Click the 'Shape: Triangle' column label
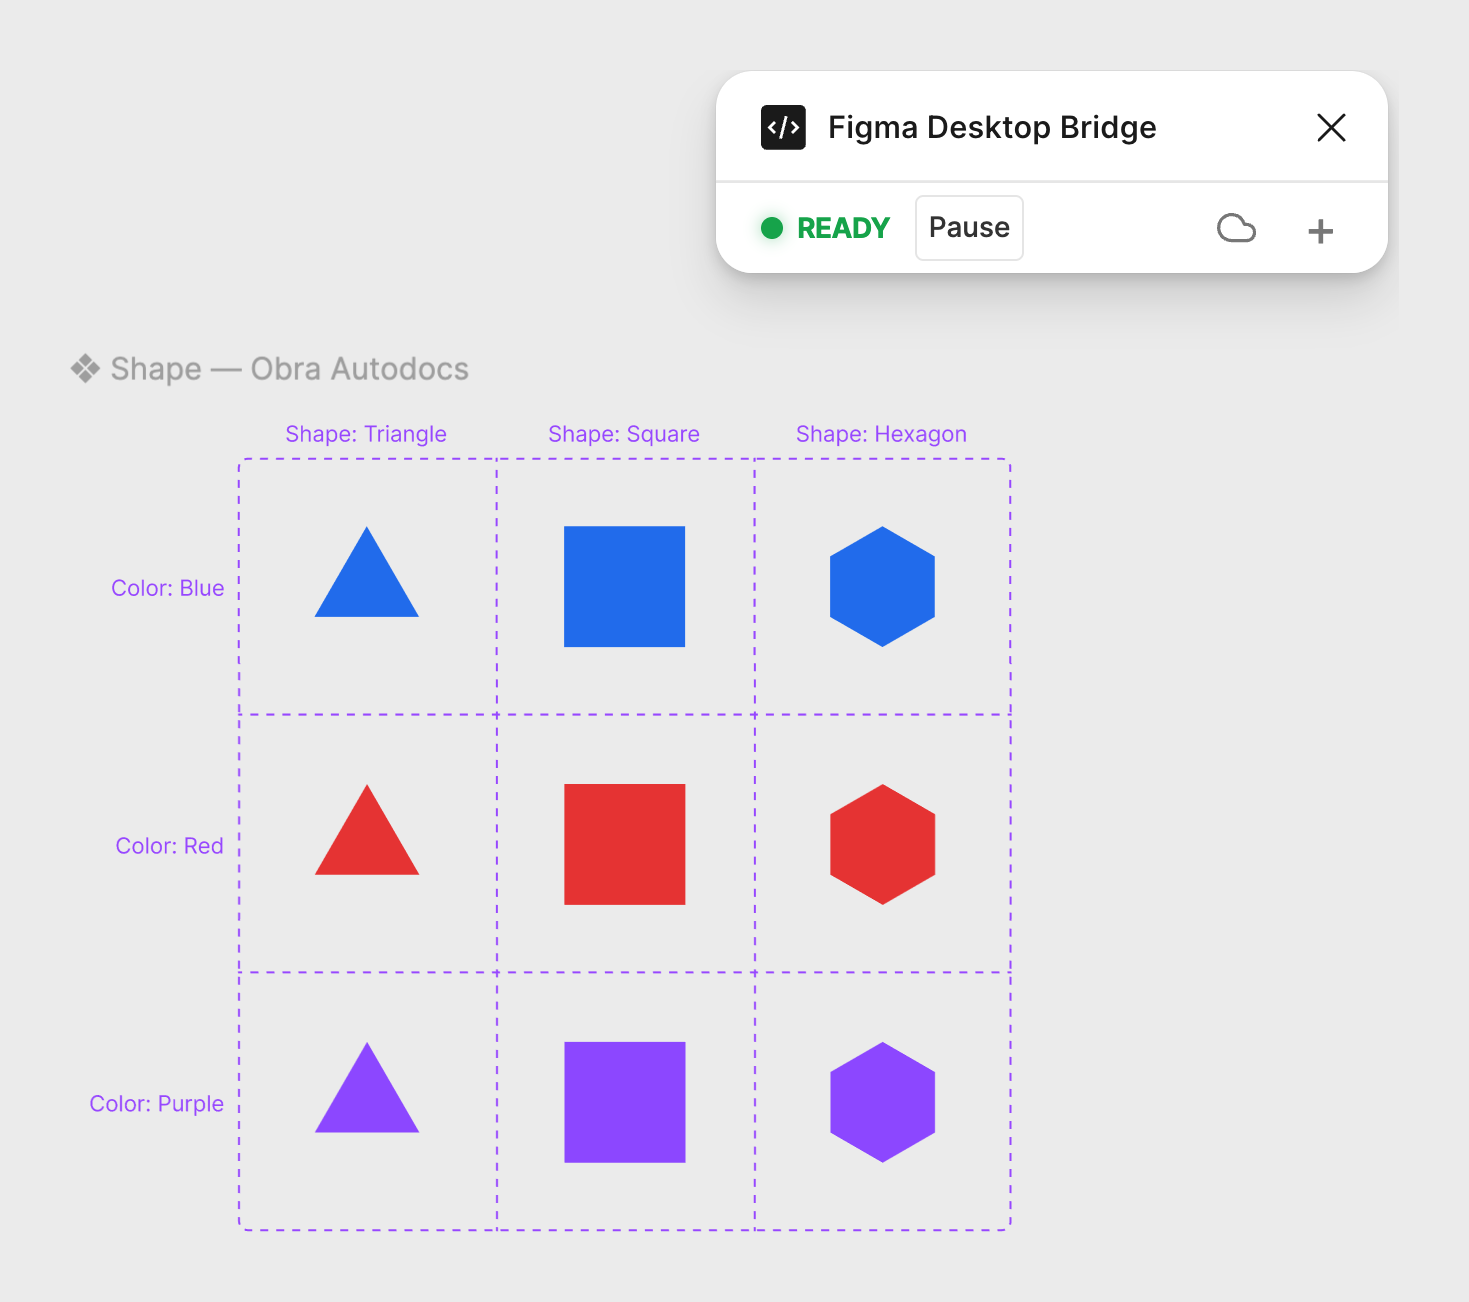This screenshot has height=1302, width=1469. [x=366, y=434]
